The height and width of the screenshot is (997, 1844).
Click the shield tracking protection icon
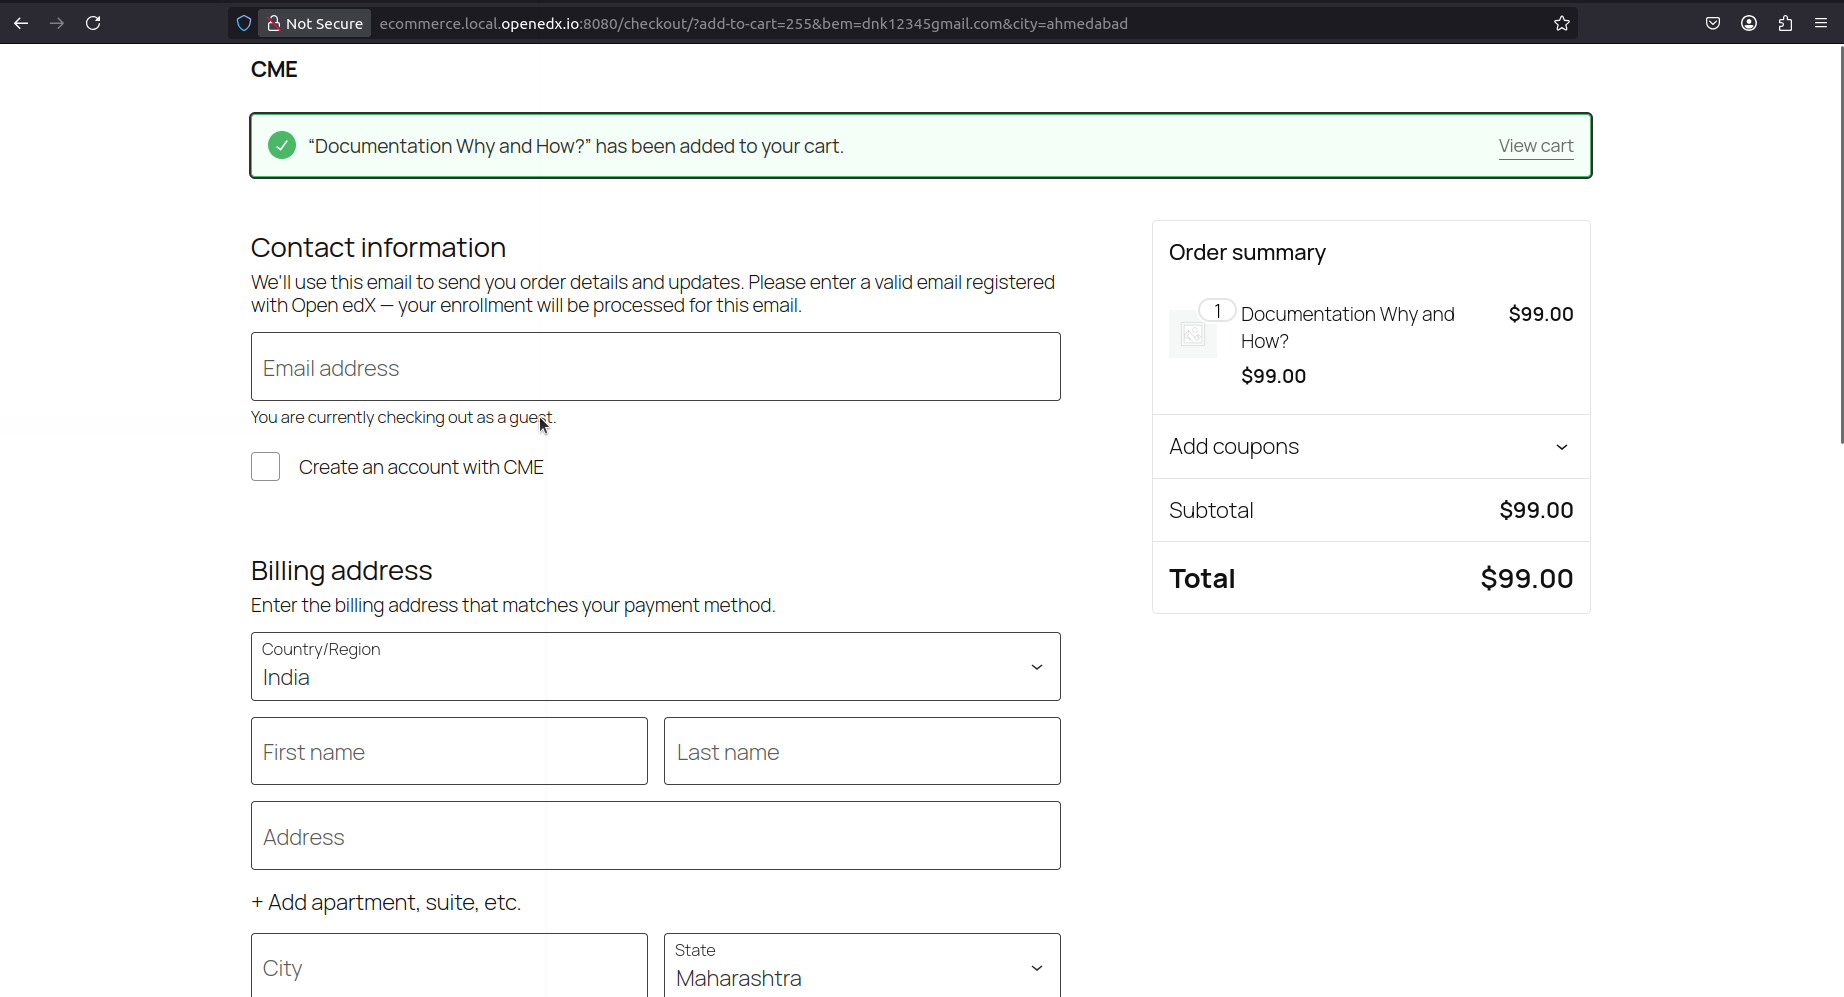(x=243, y=23)
